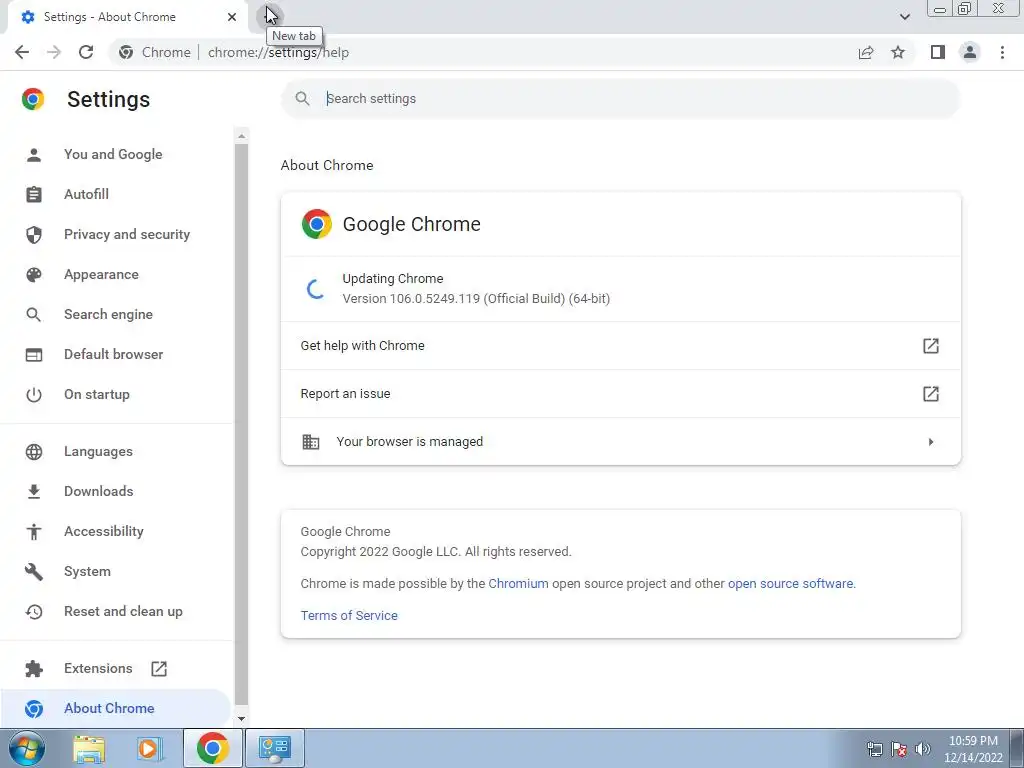The height and width of the screenshot is (768, 1024).
Task: Open You and Google settings
Action: (x=113, y=155)
